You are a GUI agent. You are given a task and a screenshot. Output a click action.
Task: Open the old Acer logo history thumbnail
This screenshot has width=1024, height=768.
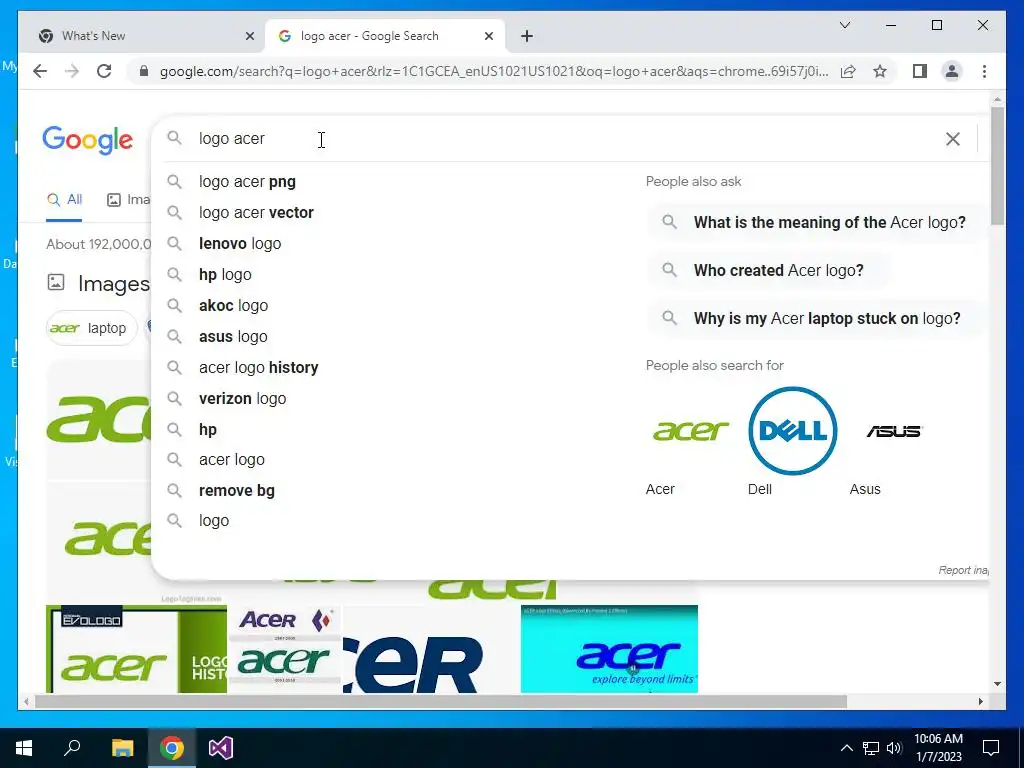coord(285,648)
